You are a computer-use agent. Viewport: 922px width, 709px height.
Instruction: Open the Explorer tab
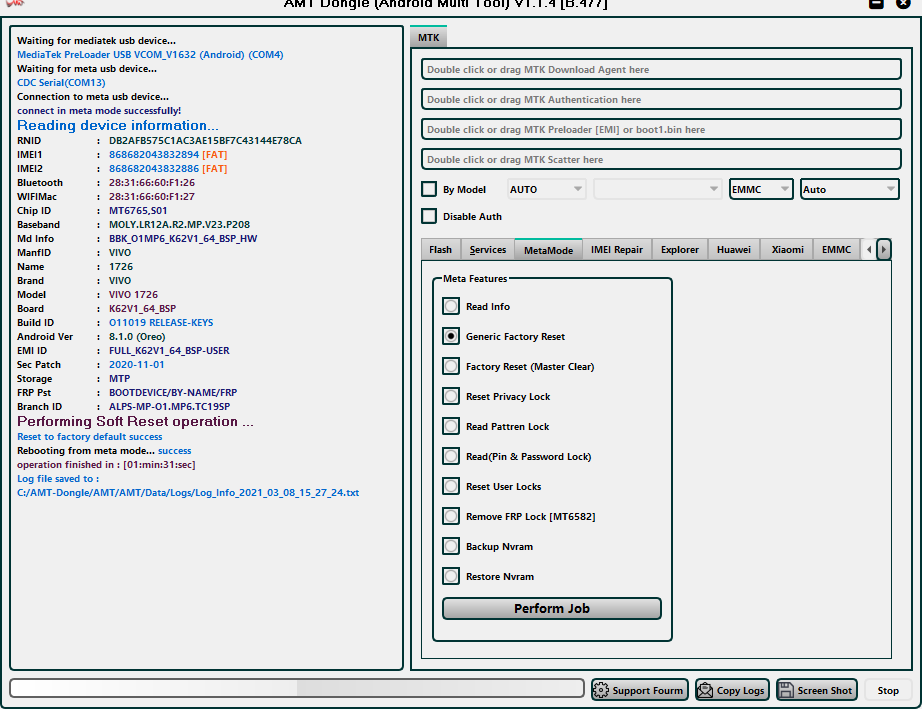[x=680, y=250]
